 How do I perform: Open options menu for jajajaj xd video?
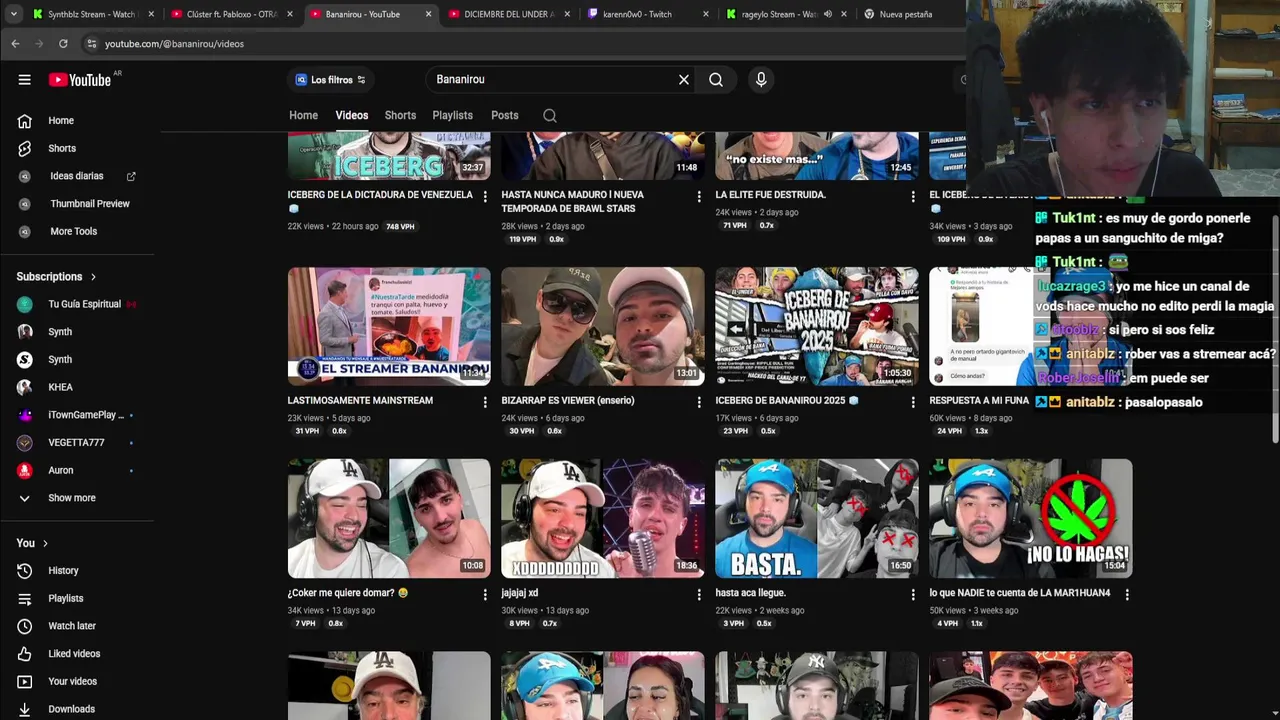pos(699,594)
